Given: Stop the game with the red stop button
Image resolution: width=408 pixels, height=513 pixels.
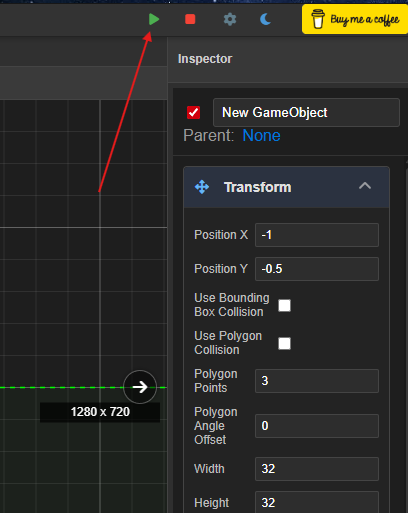Looking at the screenshot, I should (190, 19).
